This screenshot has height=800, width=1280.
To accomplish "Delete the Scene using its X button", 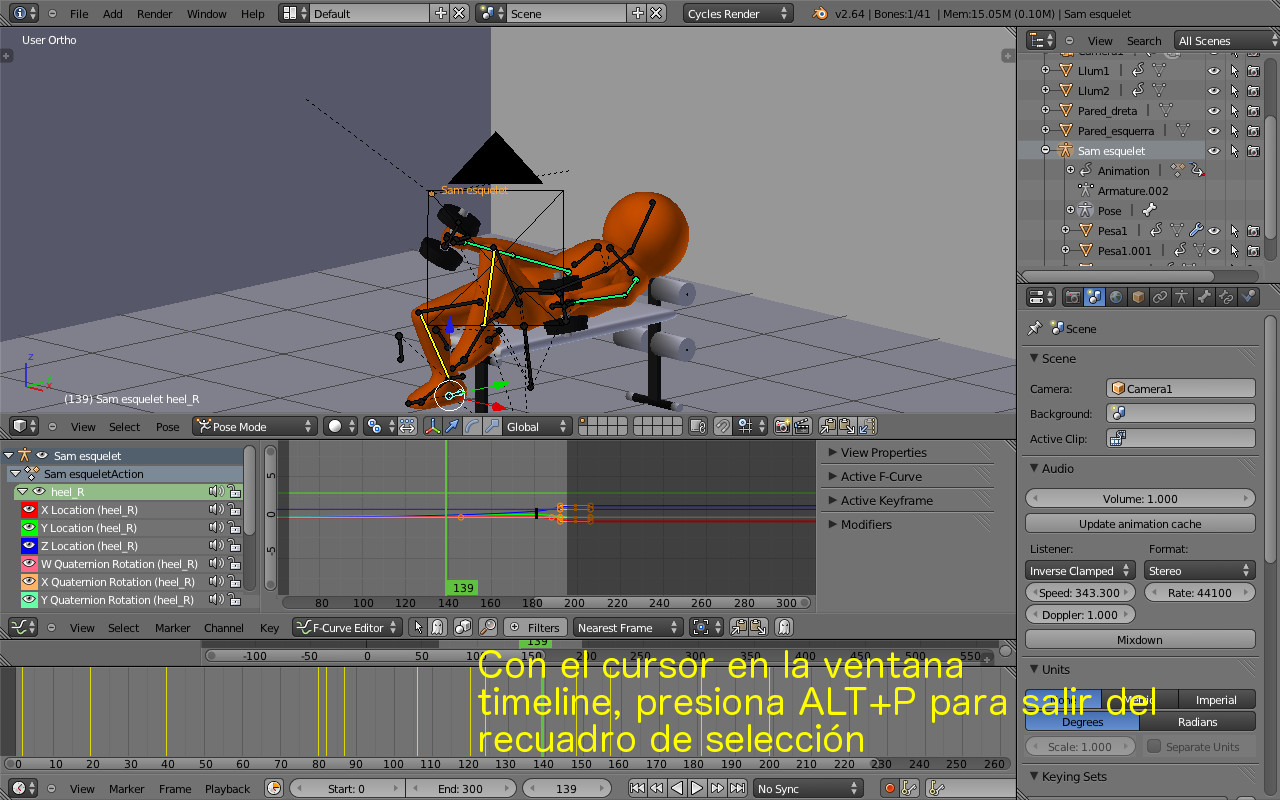I will click(656, 14).
